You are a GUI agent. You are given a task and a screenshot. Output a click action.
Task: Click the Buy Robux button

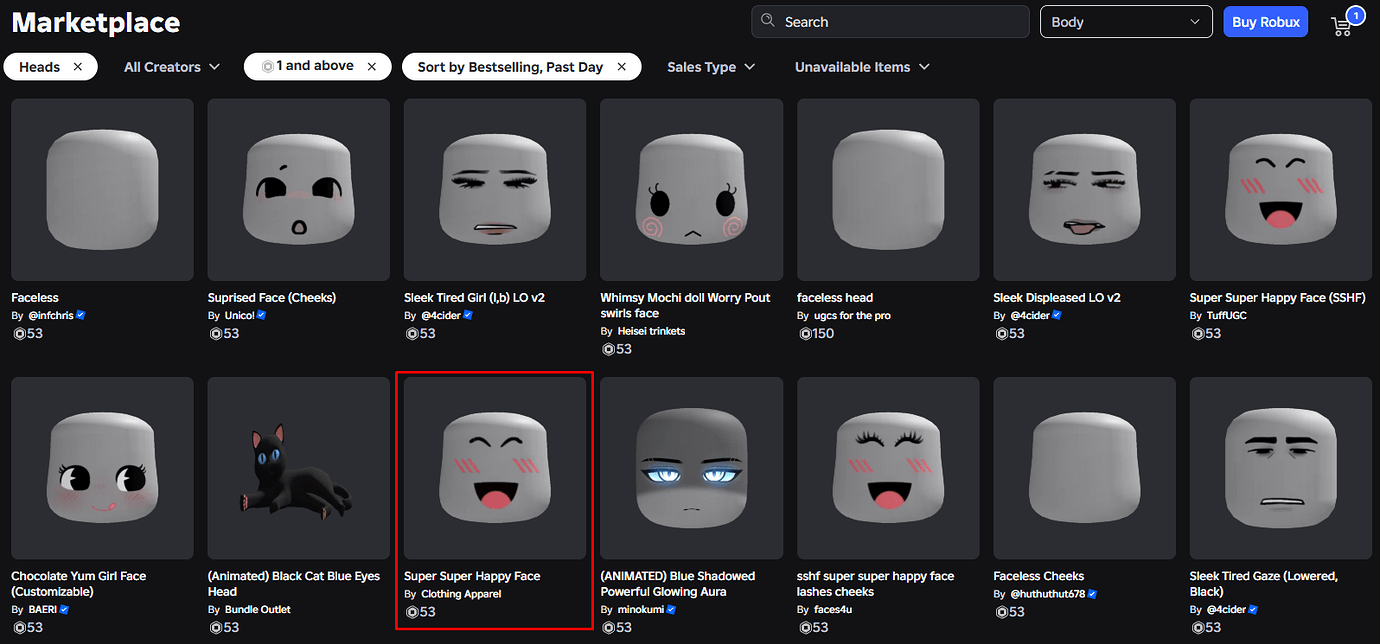click(1265, 22)
